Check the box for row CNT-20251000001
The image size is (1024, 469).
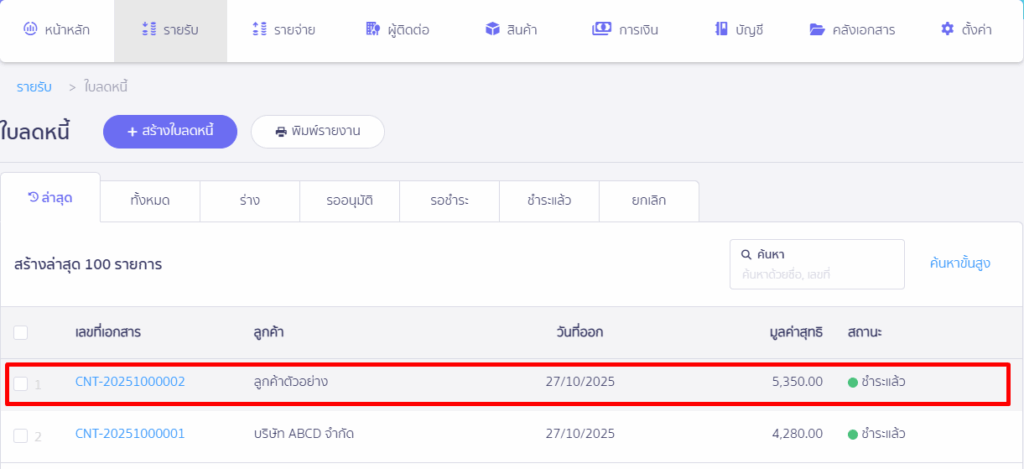pyautogui.click(x=21, y=435)
